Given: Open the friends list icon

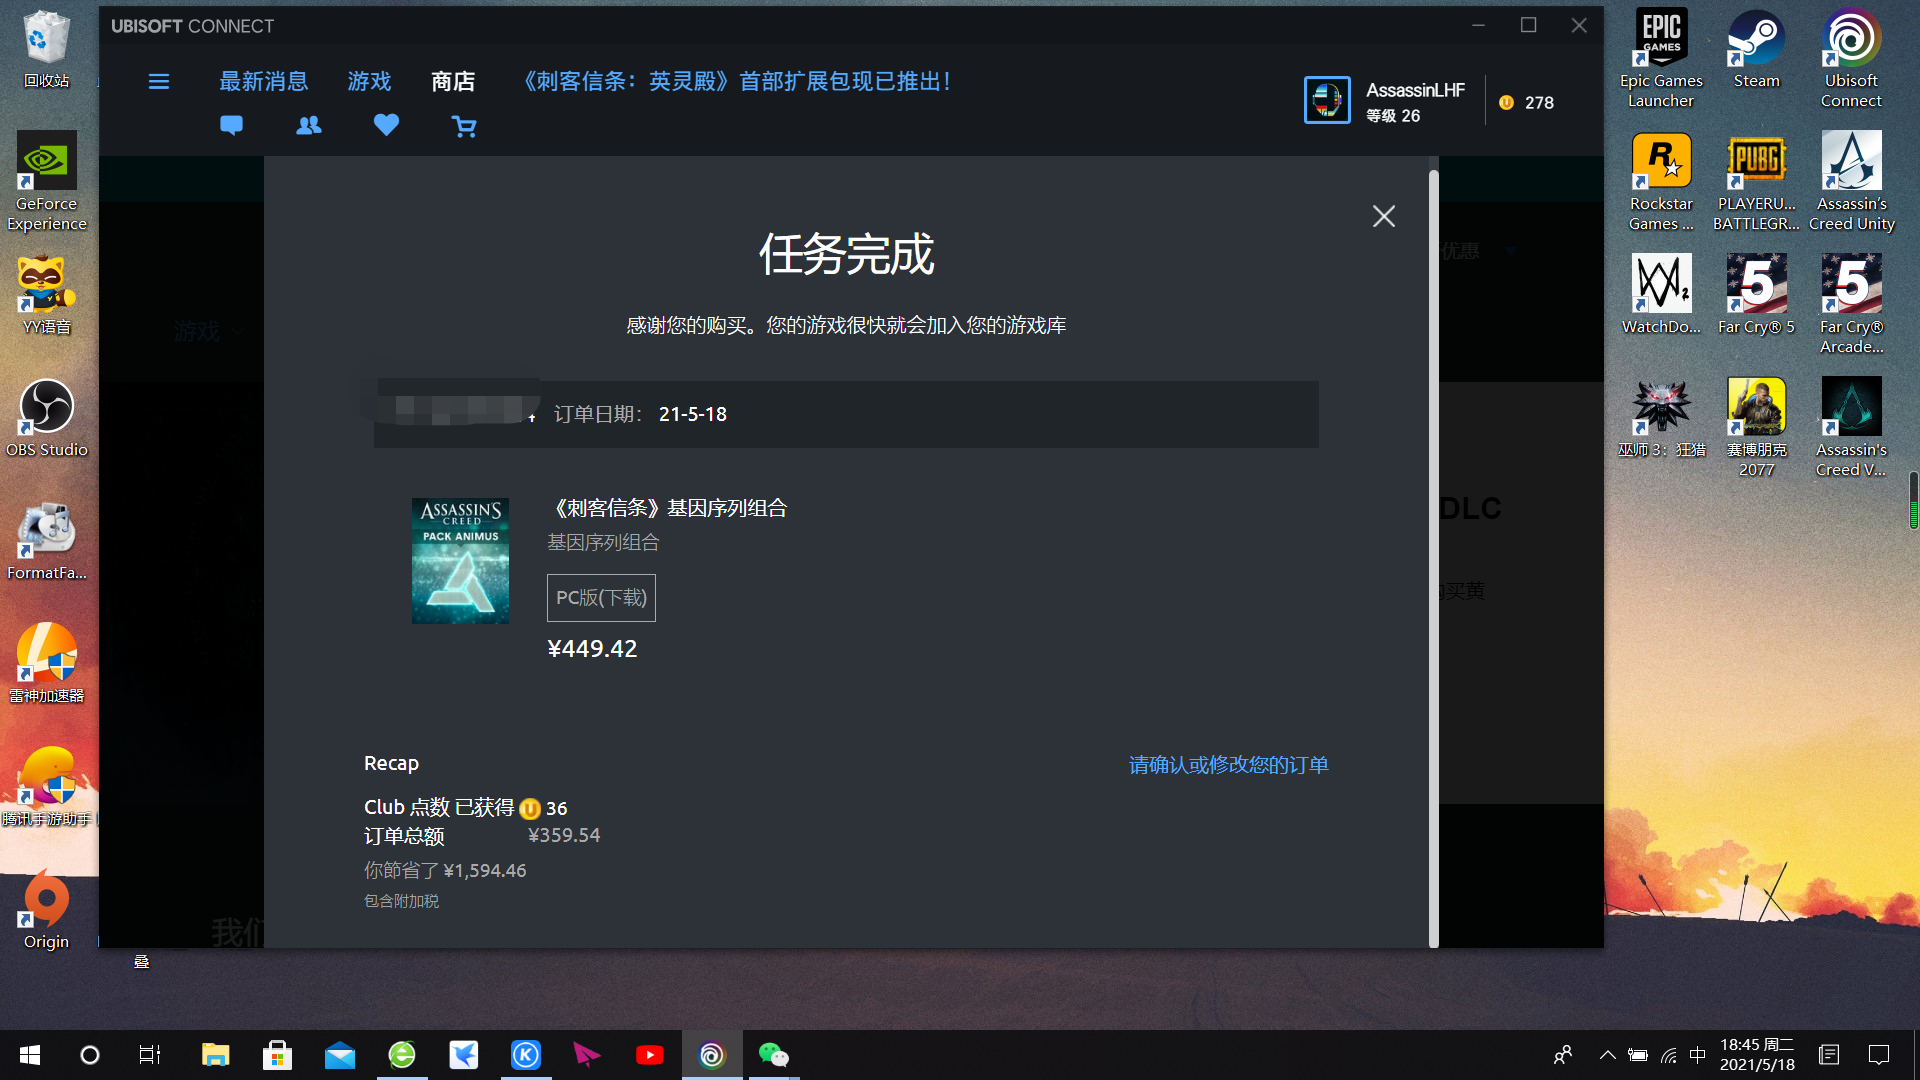Looking at the screenshot, I should (309, 126).
